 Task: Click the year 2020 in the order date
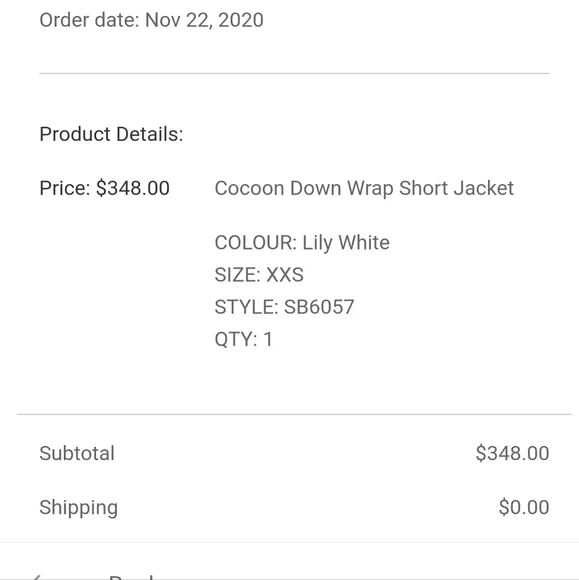coord(241,20)
